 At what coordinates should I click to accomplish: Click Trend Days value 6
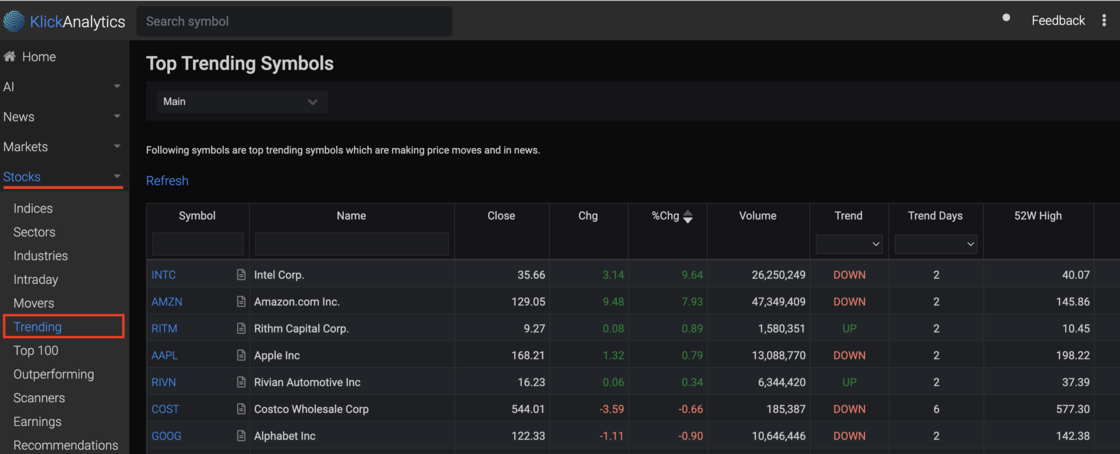[x=936, y=409]
